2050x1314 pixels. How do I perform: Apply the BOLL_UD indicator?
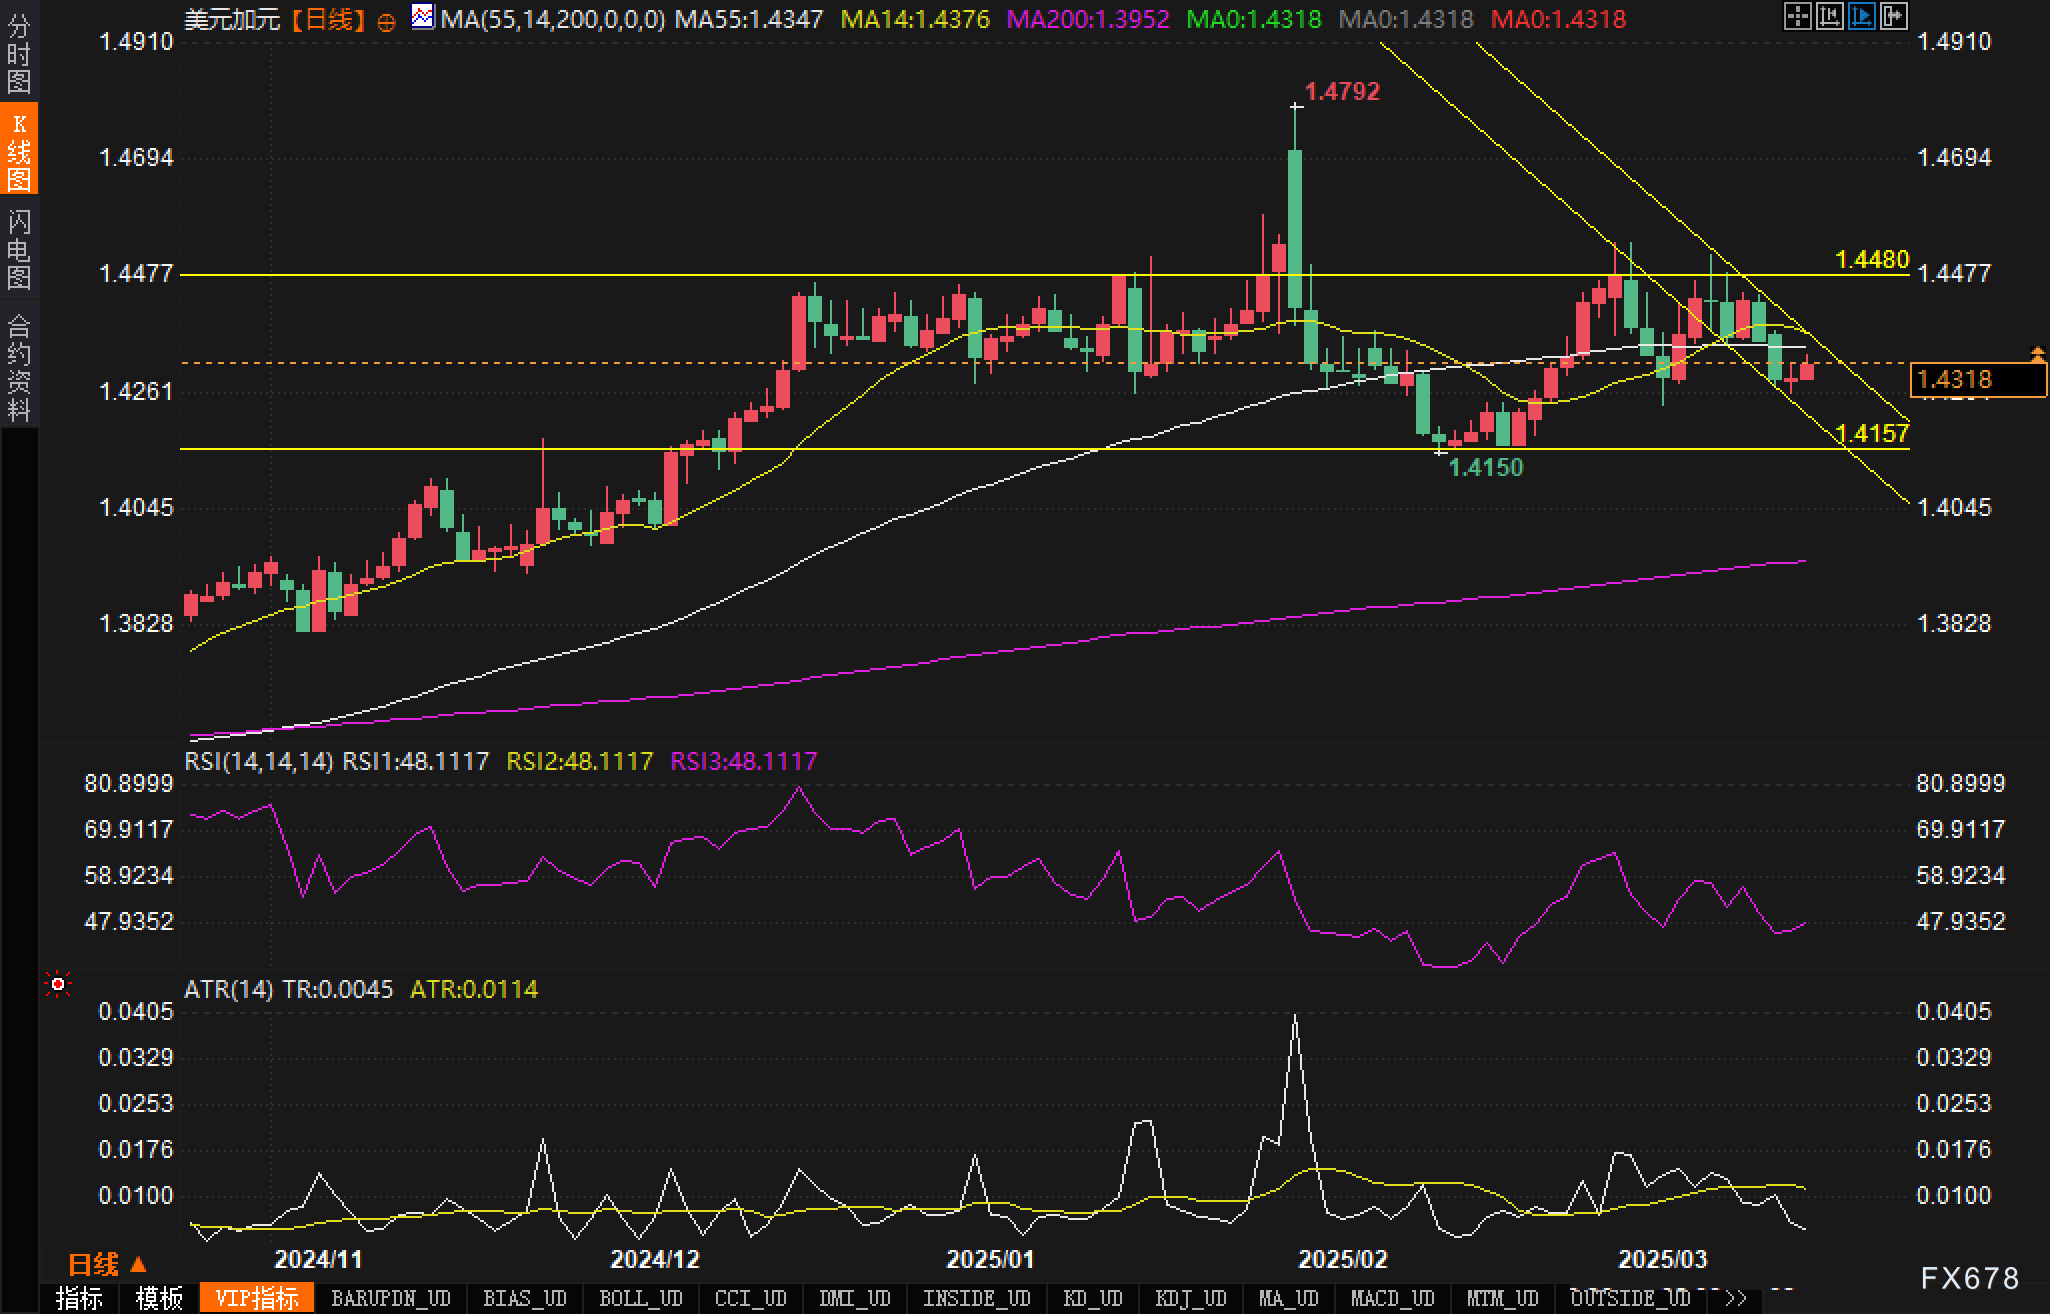(x=640, y=1298)
